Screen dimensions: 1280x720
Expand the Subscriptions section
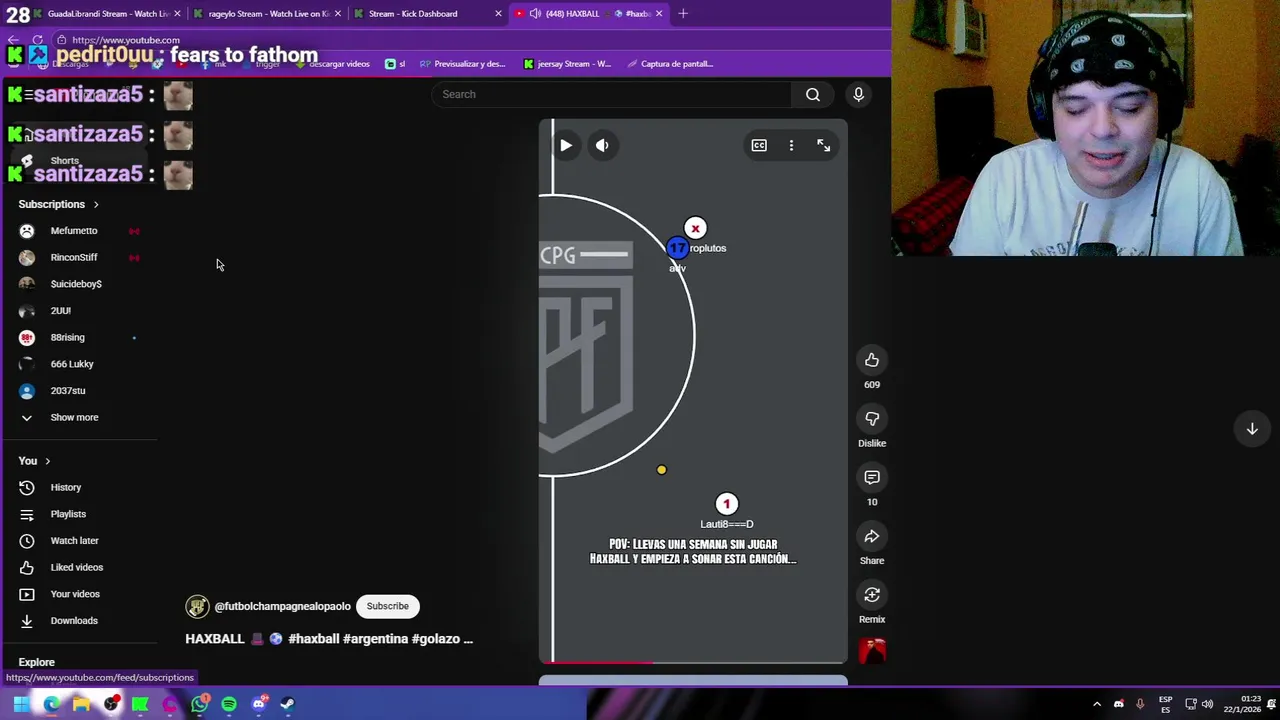click(58, 204)
